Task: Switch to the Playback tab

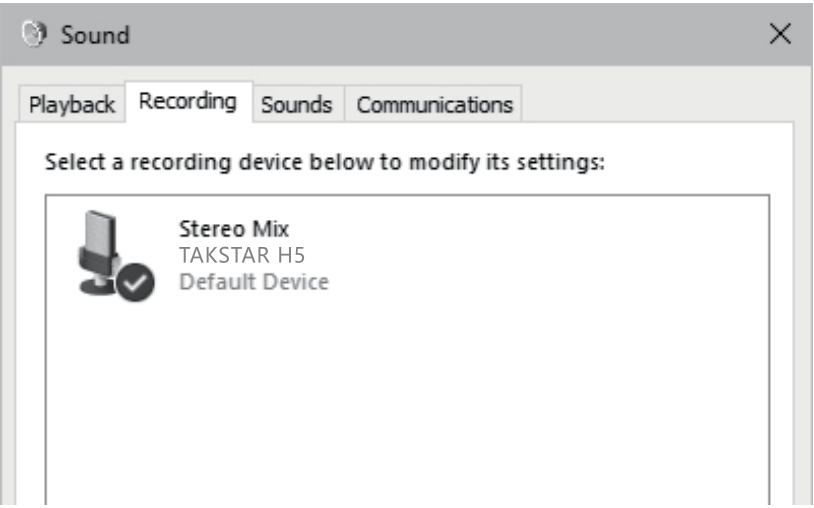Action: pyautogui.click(x=71, y=104)
